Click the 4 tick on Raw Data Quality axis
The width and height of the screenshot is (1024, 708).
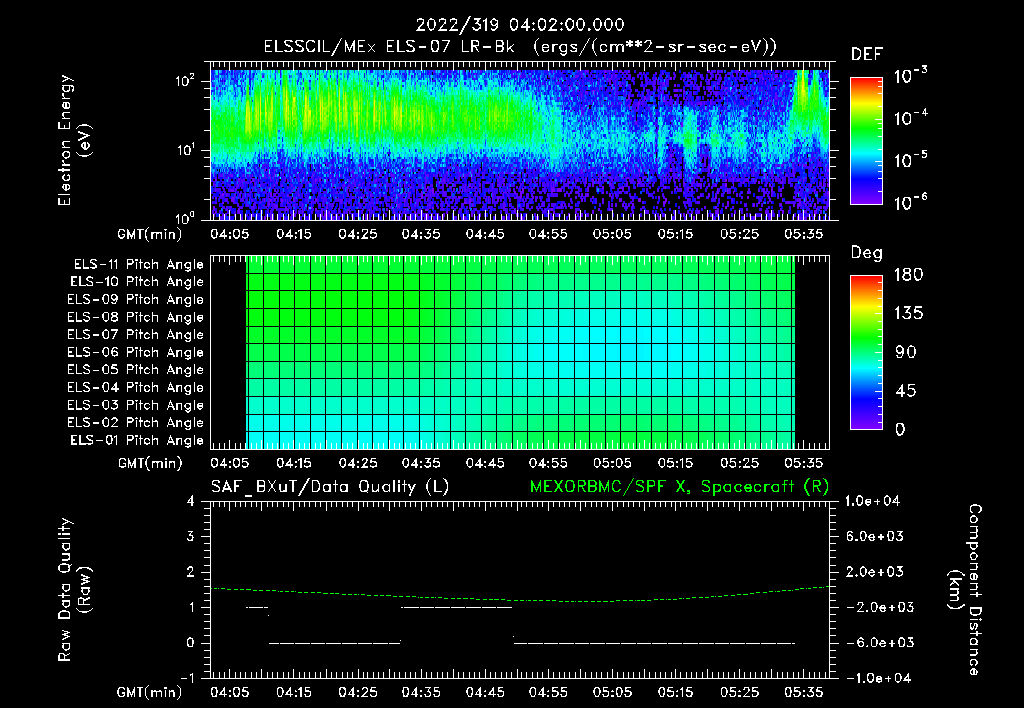[x=191, y=502]
